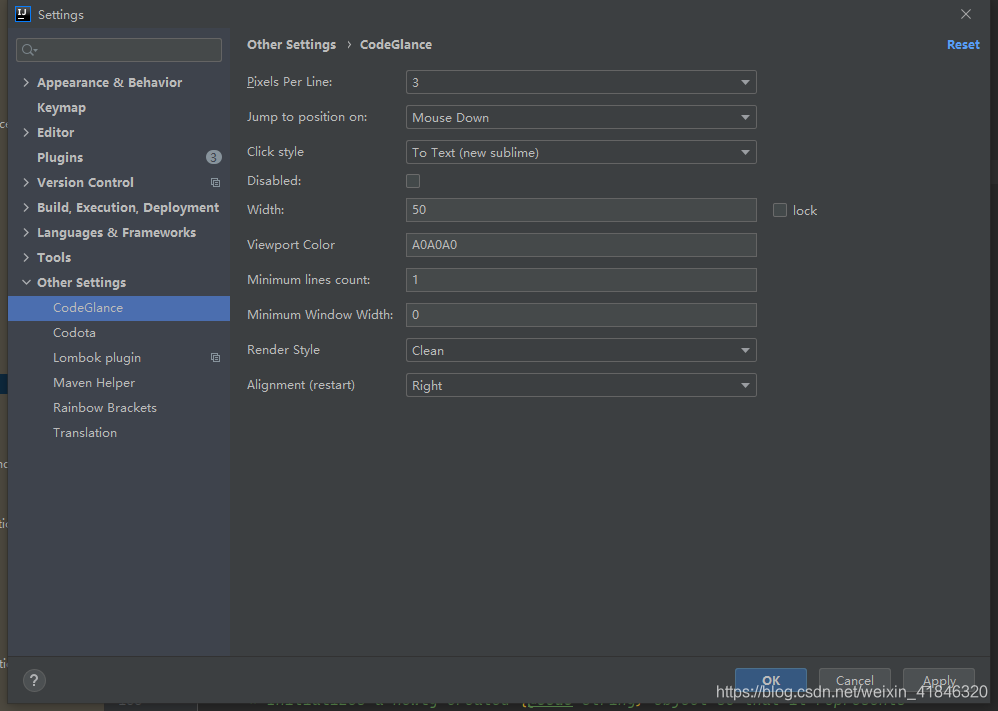The width and height of the screenshot is (998, 711).
Task: Open the Pixels Per Line dropdown
Action: pyautogui.click(x=581, y=82)
